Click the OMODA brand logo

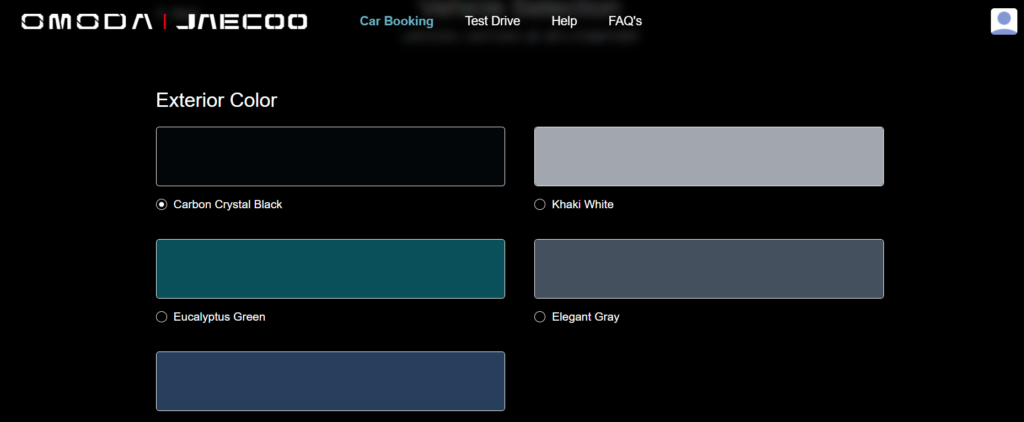[86, 21]
